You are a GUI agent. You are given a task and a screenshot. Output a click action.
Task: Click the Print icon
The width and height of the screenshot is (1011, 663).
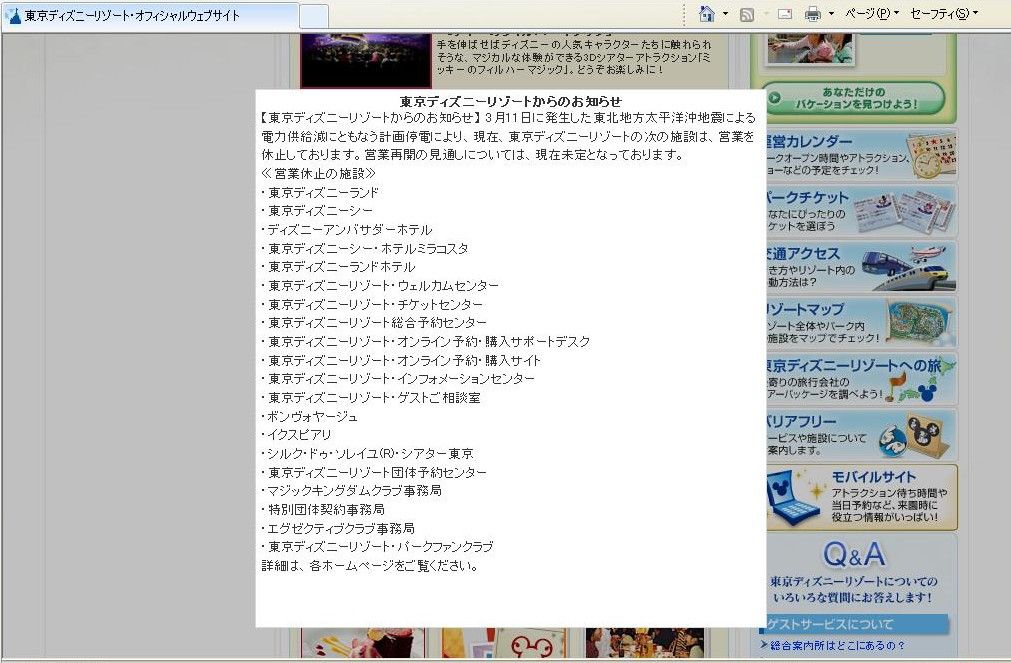coord(813,14)
